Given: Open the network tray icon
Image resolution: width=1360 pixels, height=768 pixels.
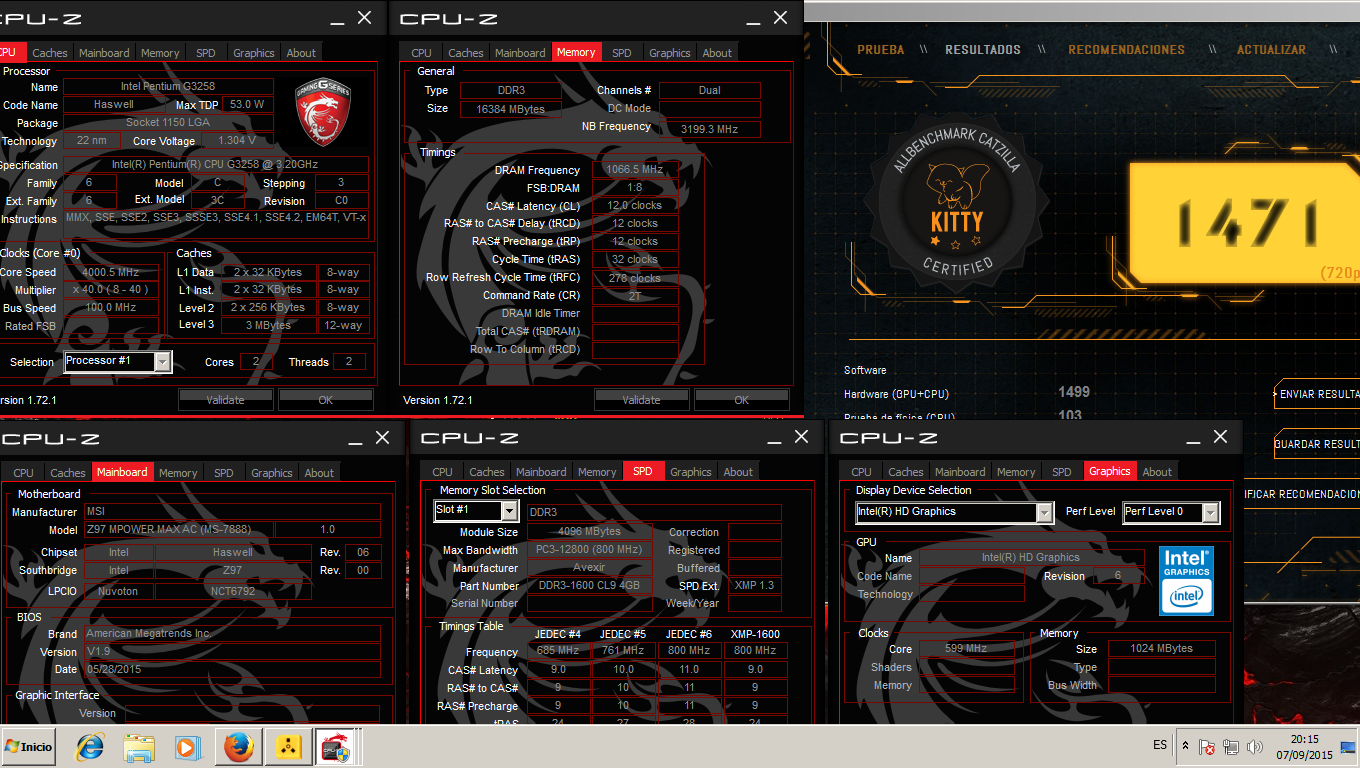Looking at the screenshot, I should click(1231, 747).
